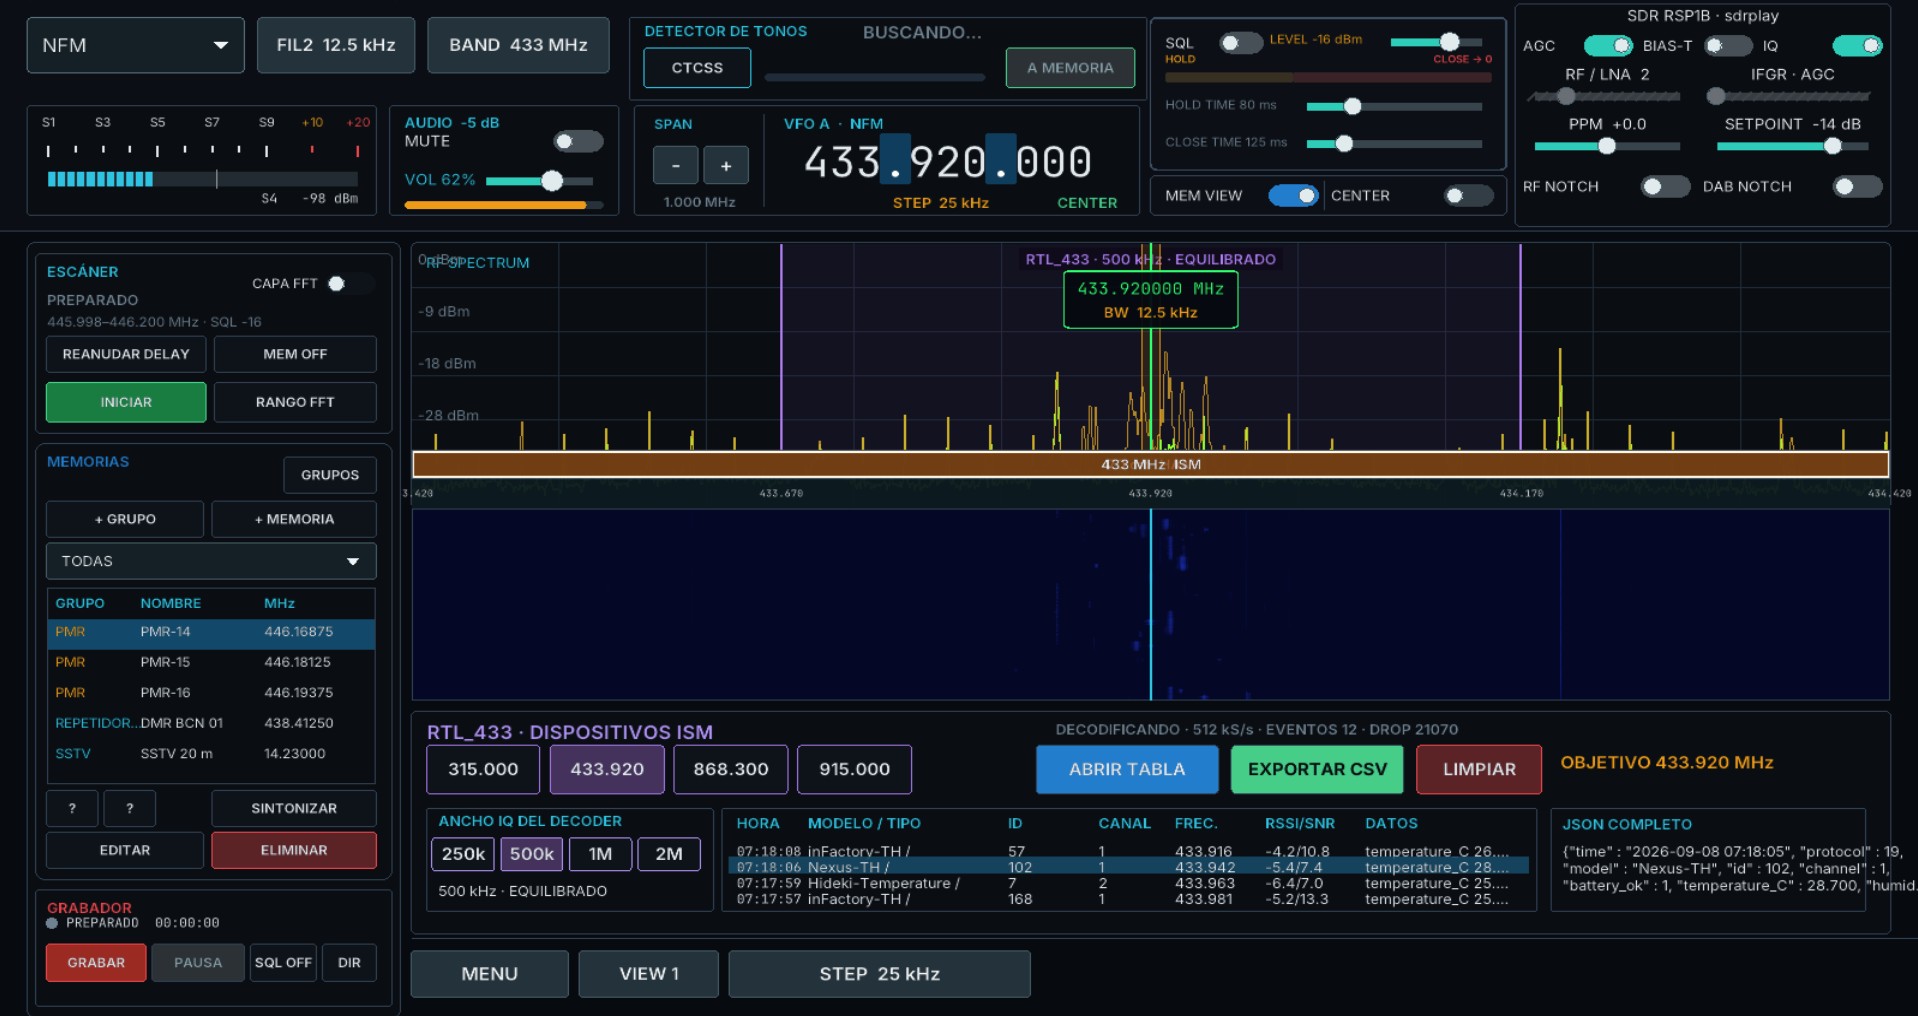This screenshot has width=1918, height=1016.
Task: Click the LIMPIAR button
Action: [1479, 769]
